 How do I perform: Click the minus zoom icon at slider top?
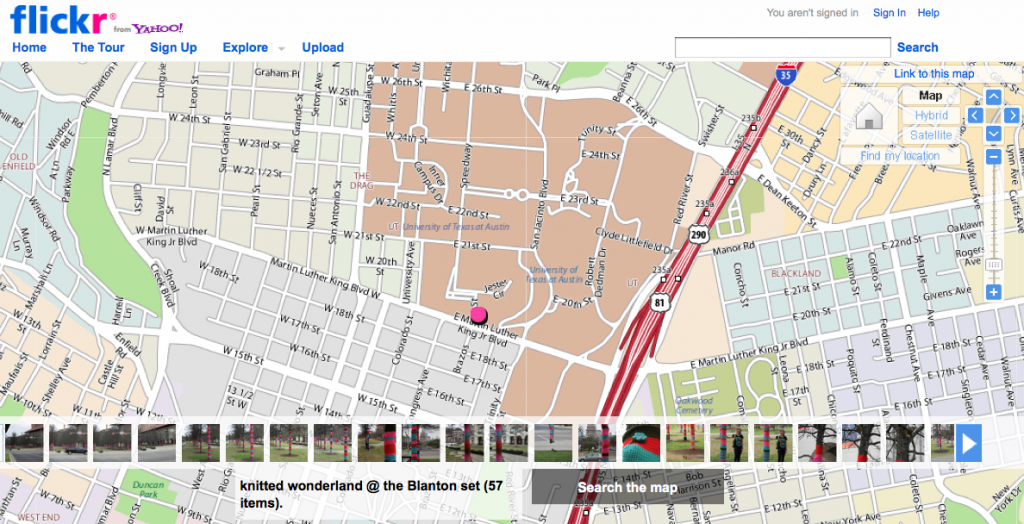993,157
